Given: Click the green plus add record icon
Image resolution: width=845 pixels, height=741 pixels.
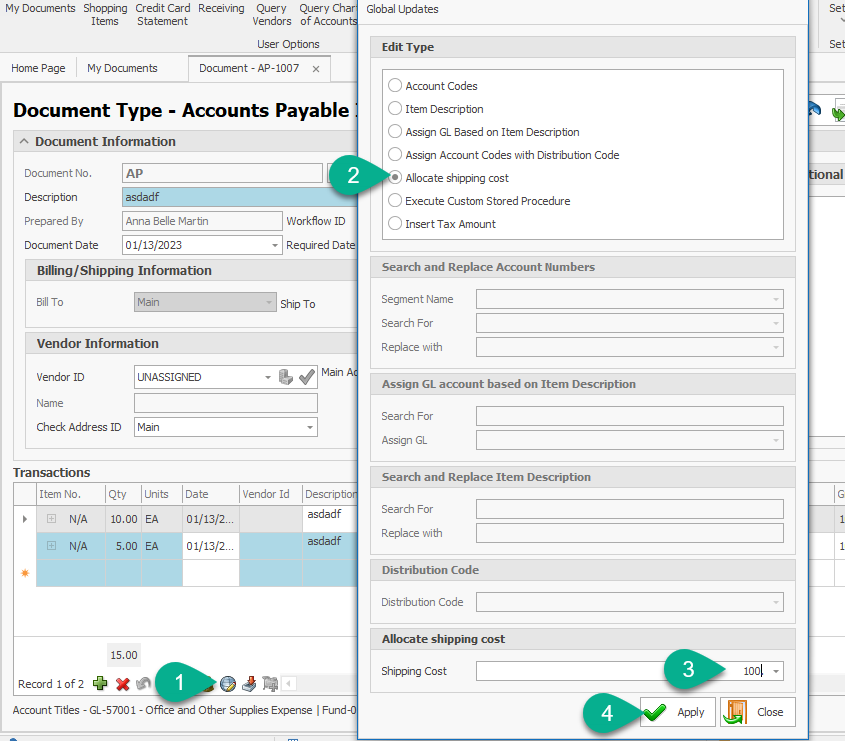Looking at the screenshot, I should click(100, 684).
